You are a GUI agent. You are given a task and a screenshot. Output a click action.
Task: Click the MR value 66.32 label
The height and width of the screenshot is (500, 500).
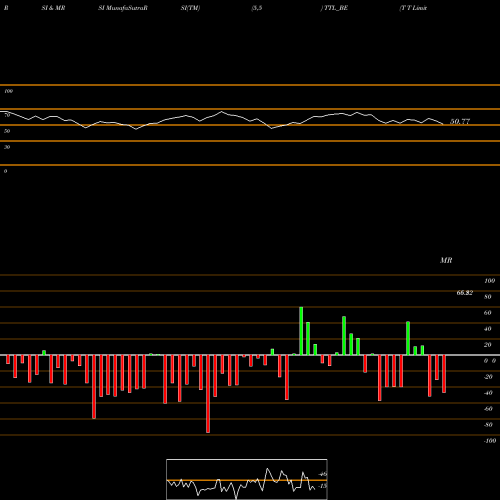pos(464,293)
